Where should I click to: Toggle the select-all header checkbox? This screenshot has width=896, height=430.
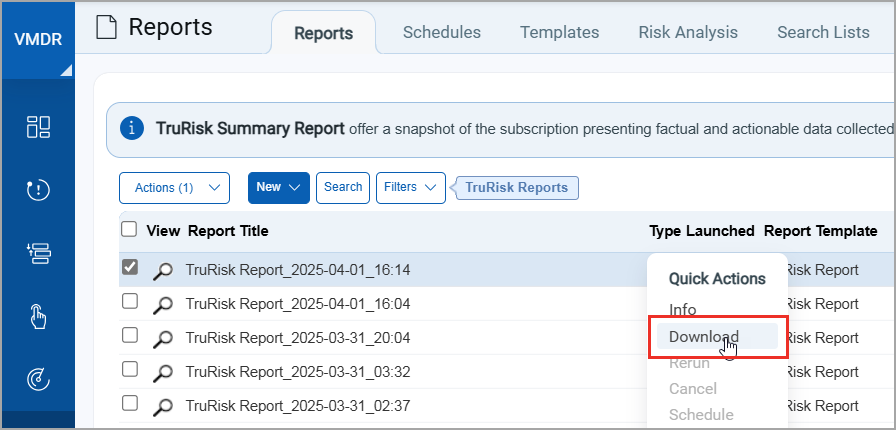[x=129, y=229]
